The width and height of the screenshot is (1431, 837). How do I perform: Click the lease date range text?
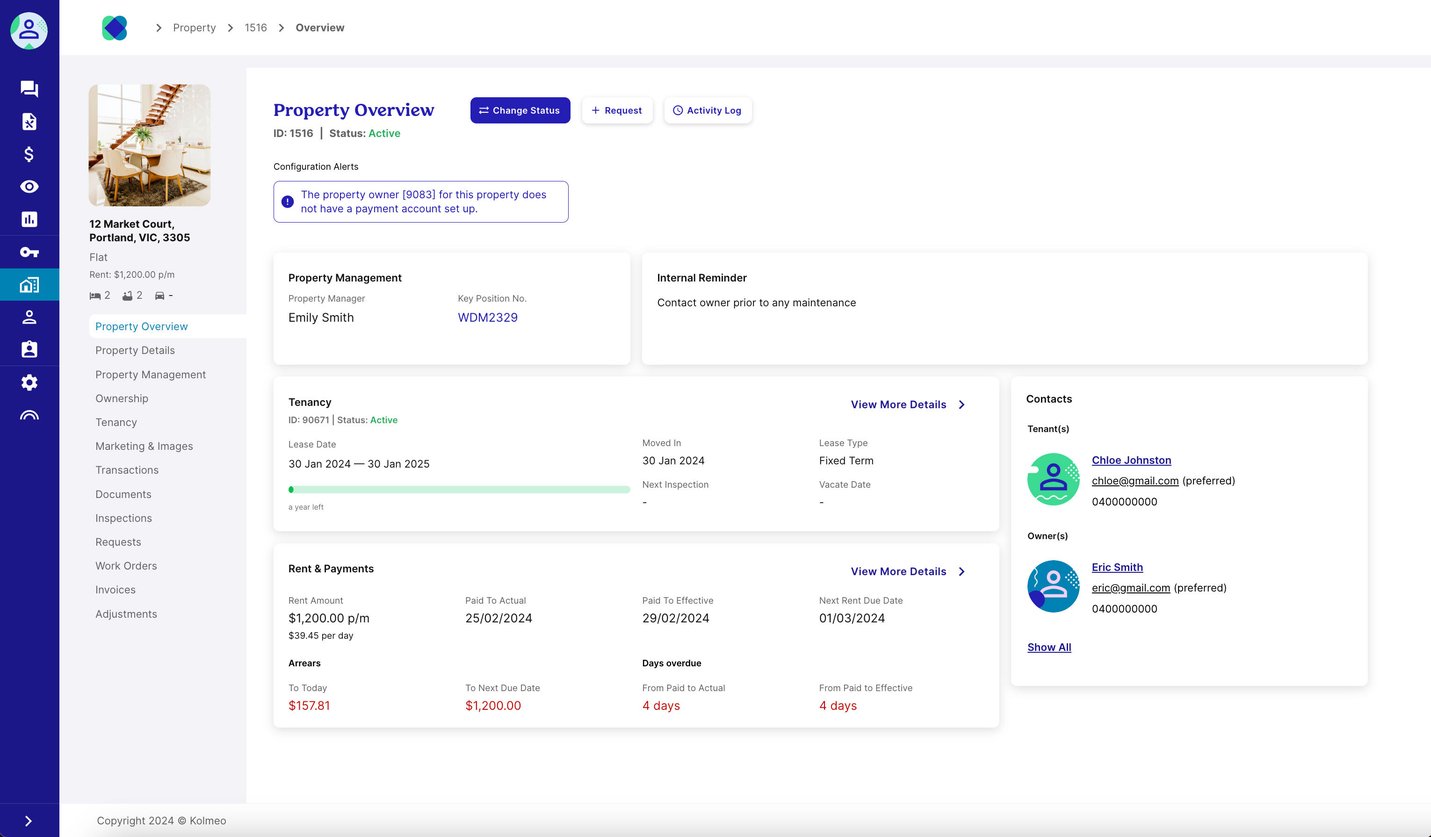pyautogui.click(x=359, y=464)
